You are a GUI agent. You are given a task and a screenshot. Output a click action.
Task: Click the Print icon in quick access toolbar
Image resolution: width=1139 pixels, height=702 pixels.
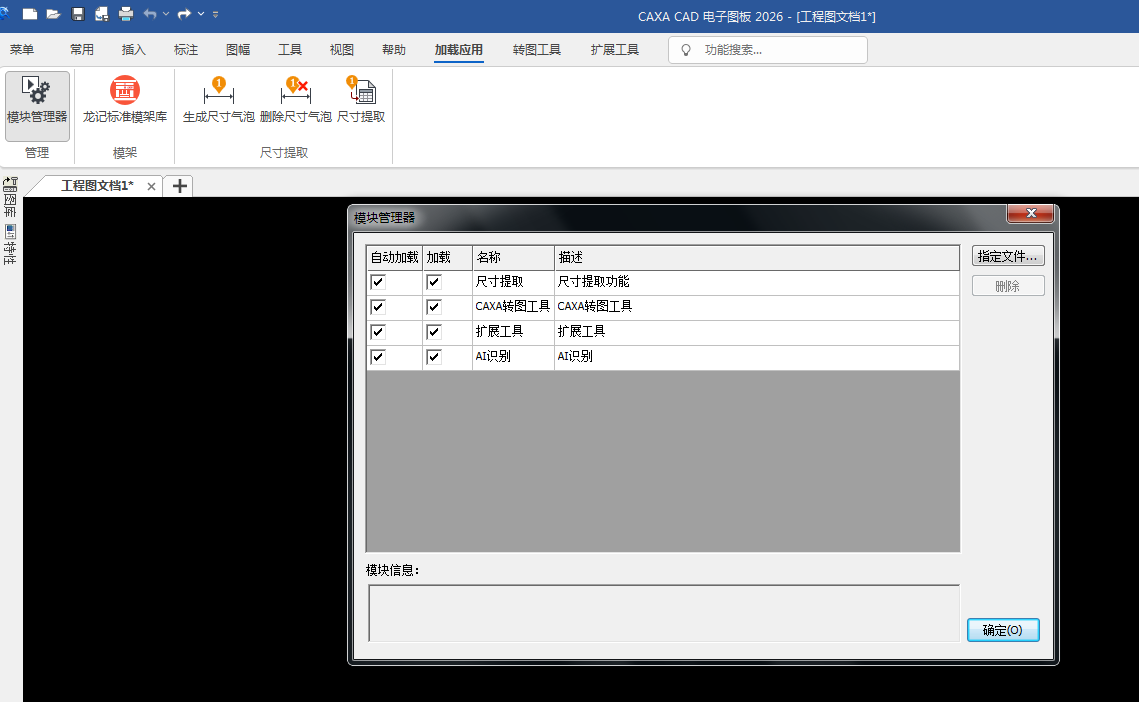(125, 14)
